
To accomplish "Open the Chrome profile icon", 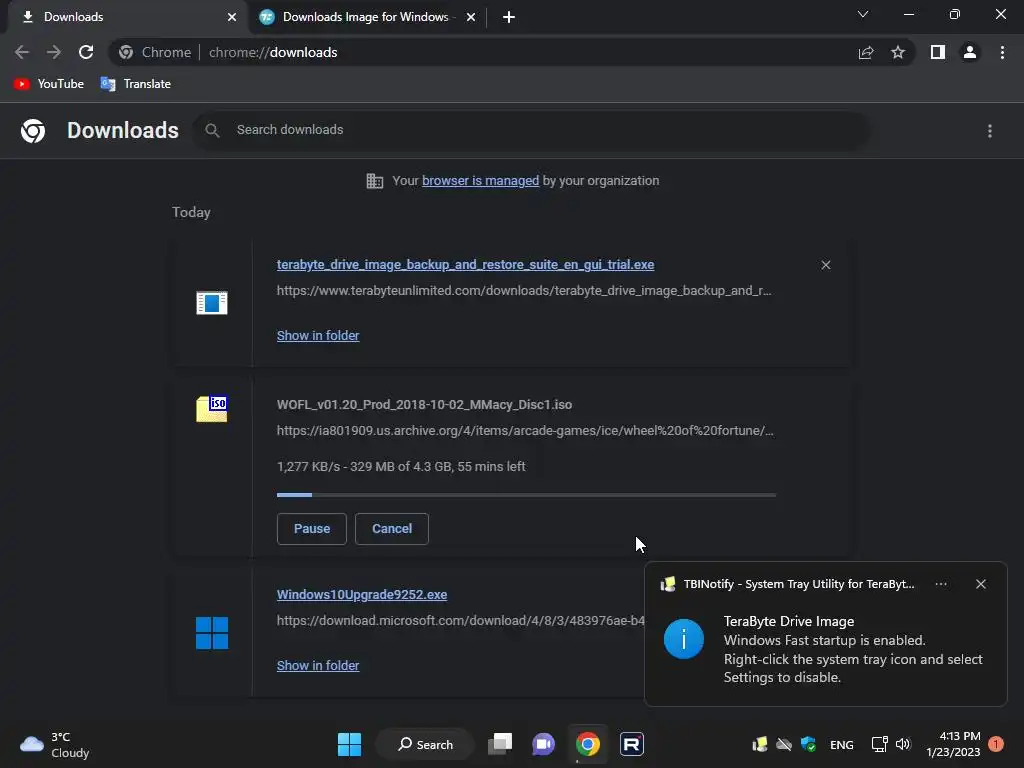I will point(970,52).
